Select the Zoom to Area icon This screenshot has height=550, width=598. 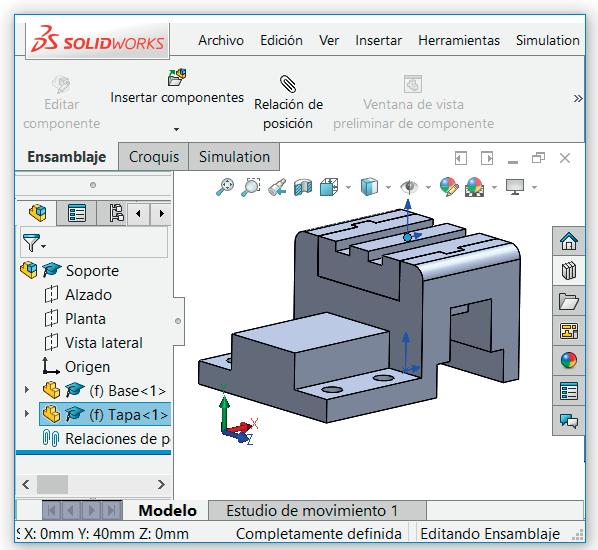click(251, 187)
